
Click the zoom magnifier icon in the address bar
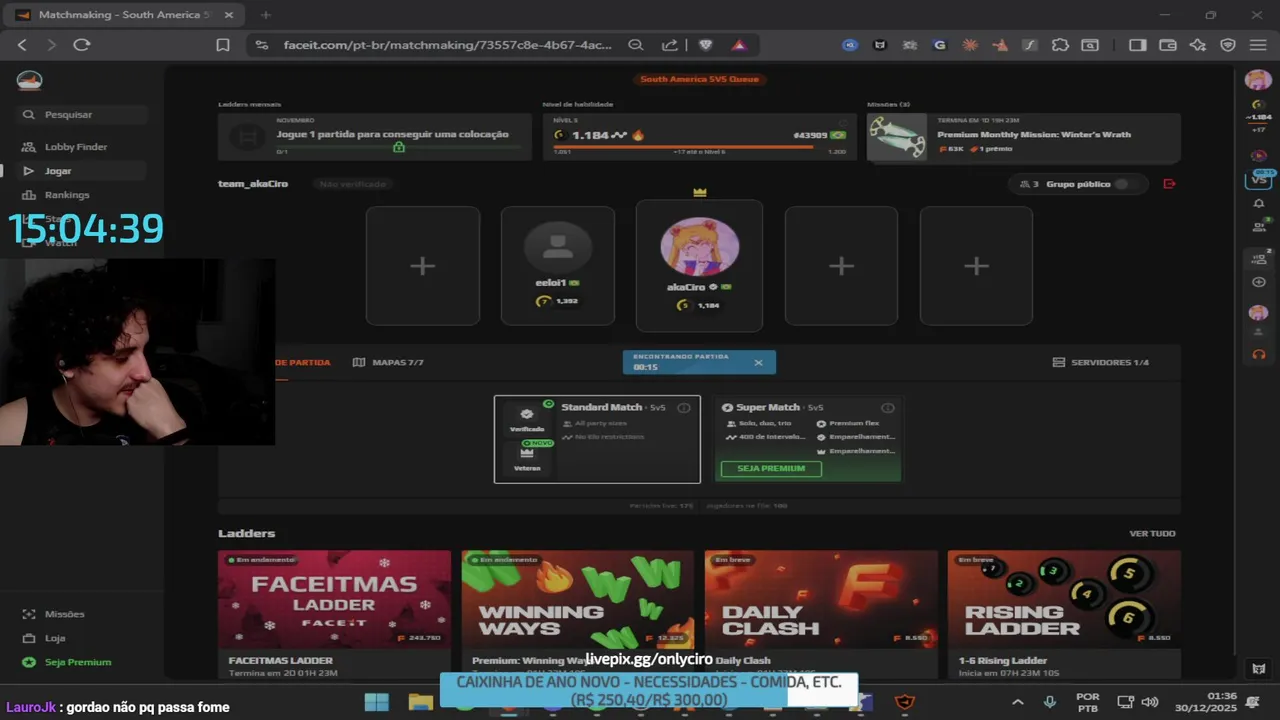click(635, 45)
